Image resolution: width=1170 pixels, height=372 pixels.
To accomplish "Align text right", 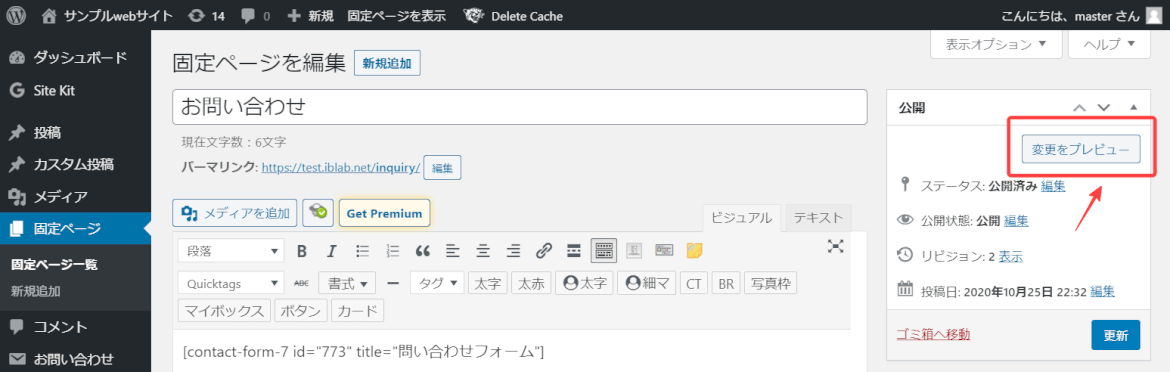I will coord(513,250).
